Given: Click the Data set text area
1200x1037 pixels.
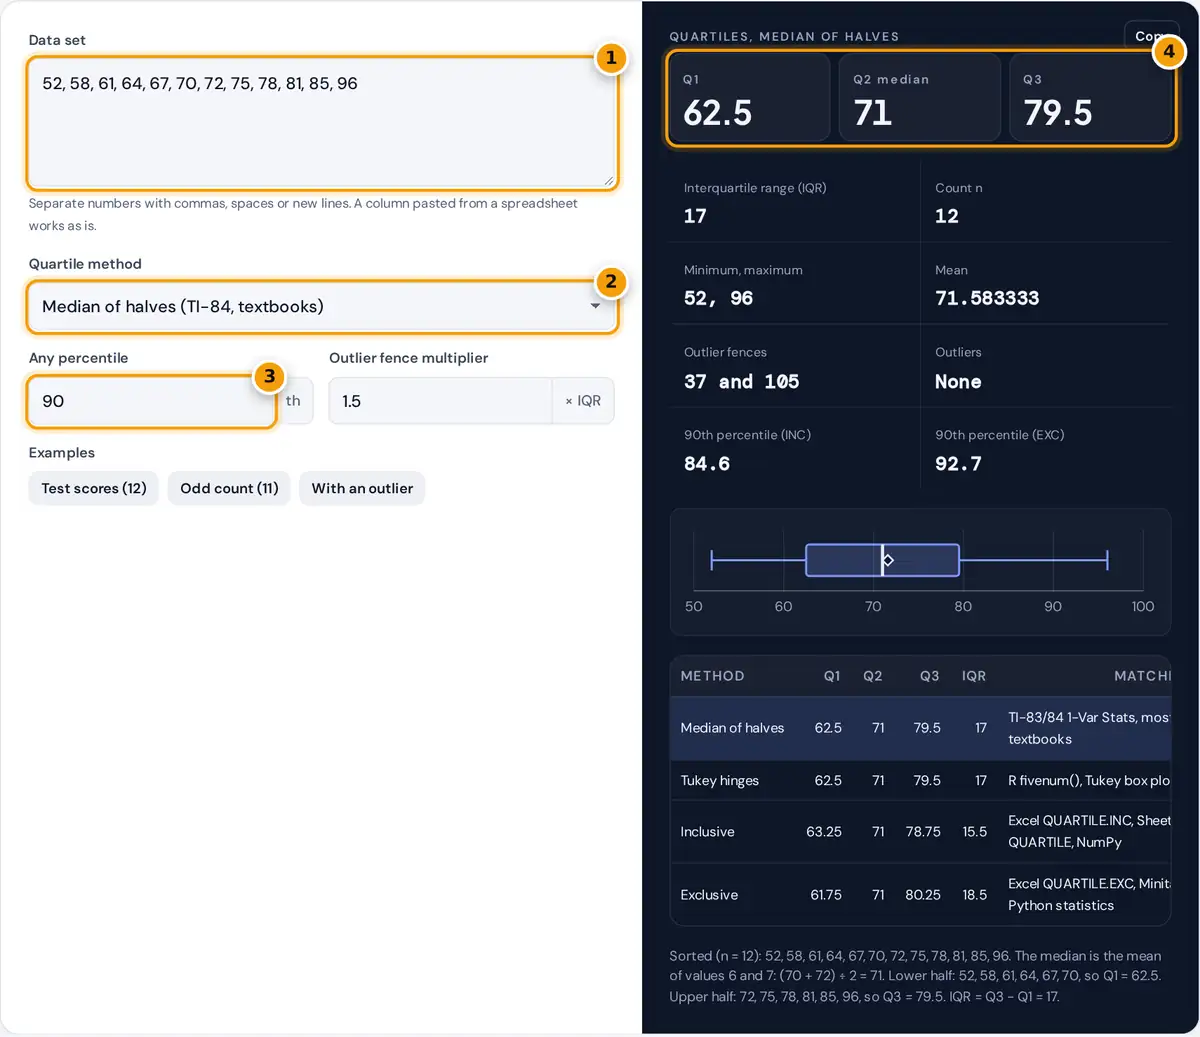Looking at the screenshot, I should (322, 123).
